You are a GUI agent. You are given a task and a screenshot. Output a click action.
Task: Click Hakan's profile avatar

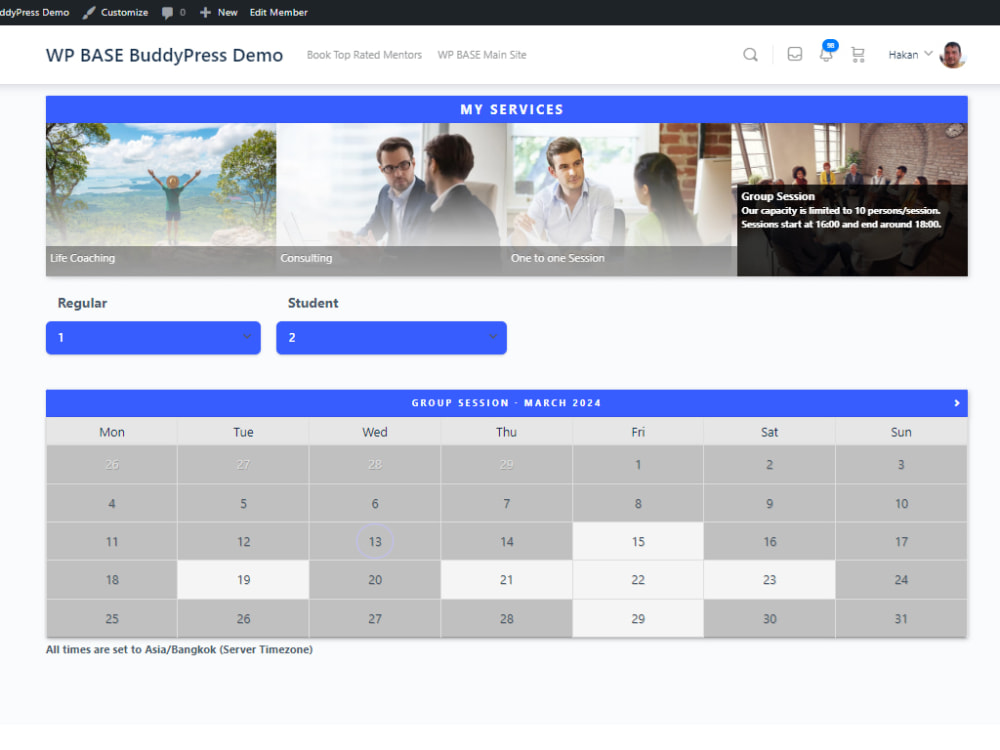click(x=952, y=55)
